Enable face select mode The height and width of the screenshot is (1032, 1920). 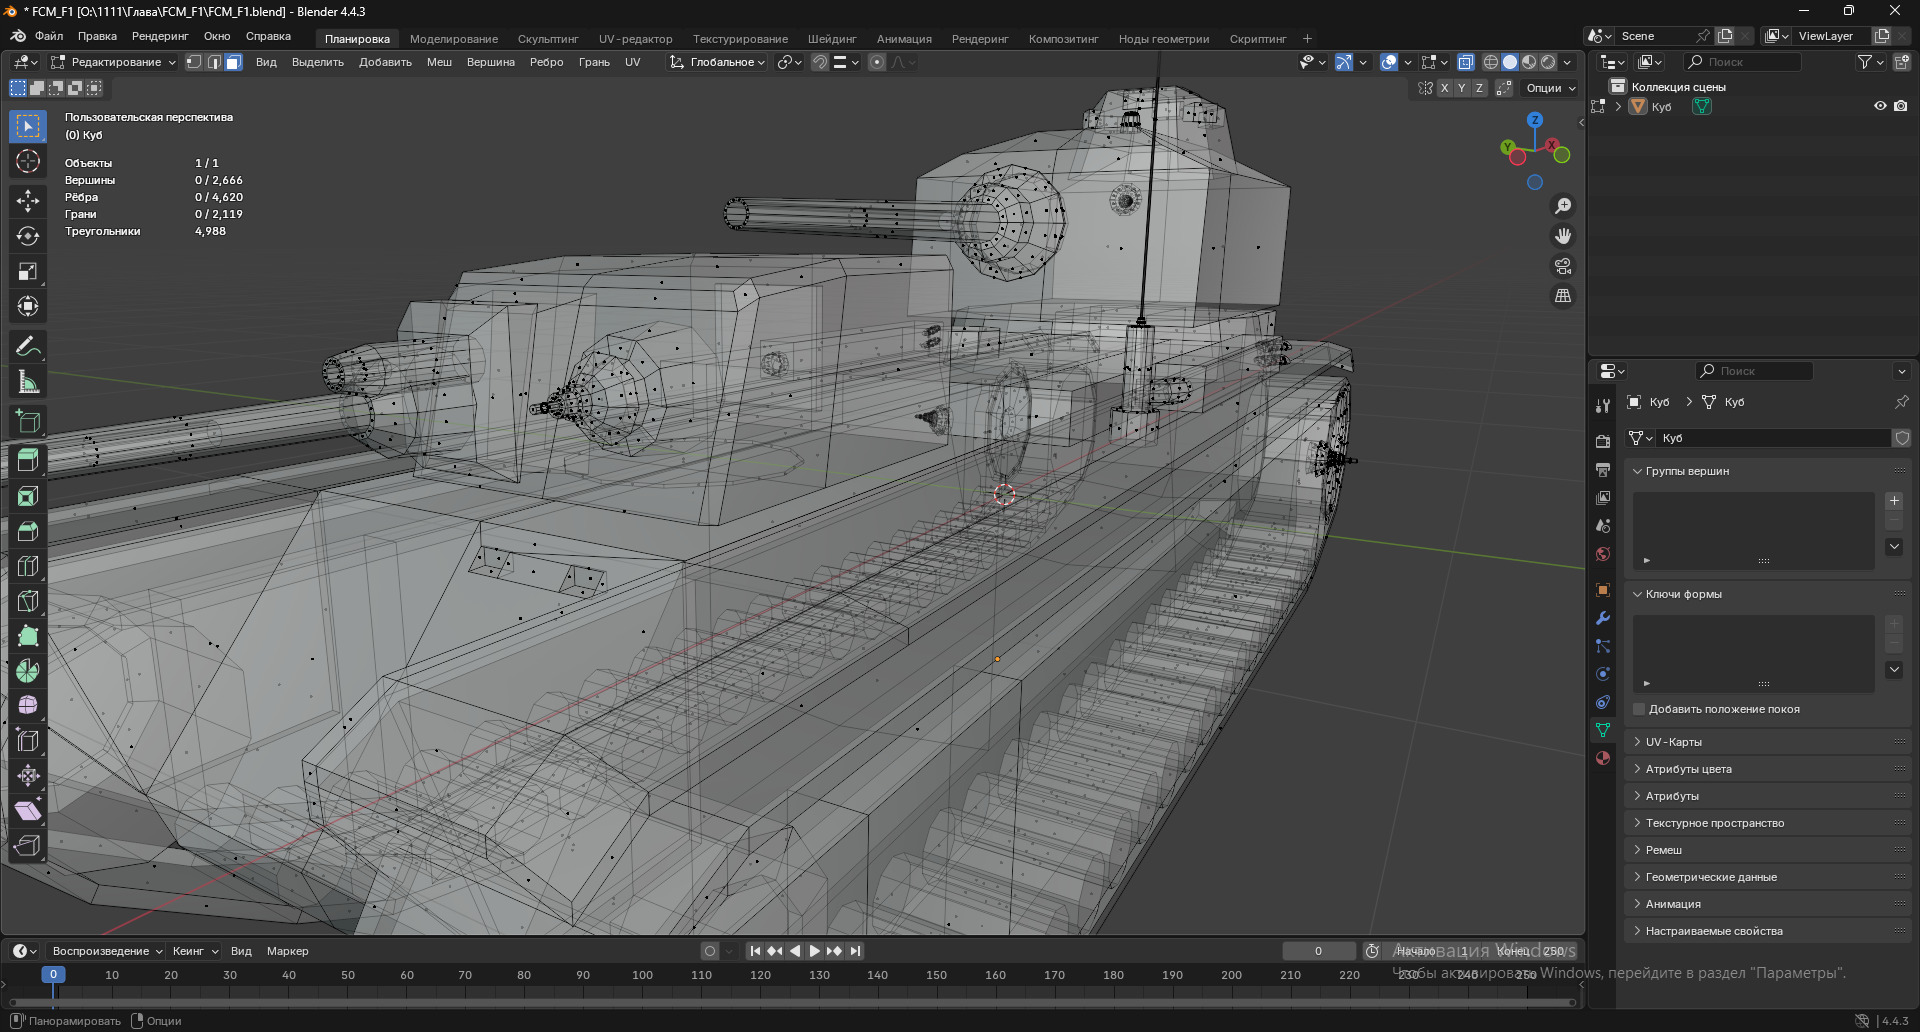pyautogui.click(x=233, y=62)
